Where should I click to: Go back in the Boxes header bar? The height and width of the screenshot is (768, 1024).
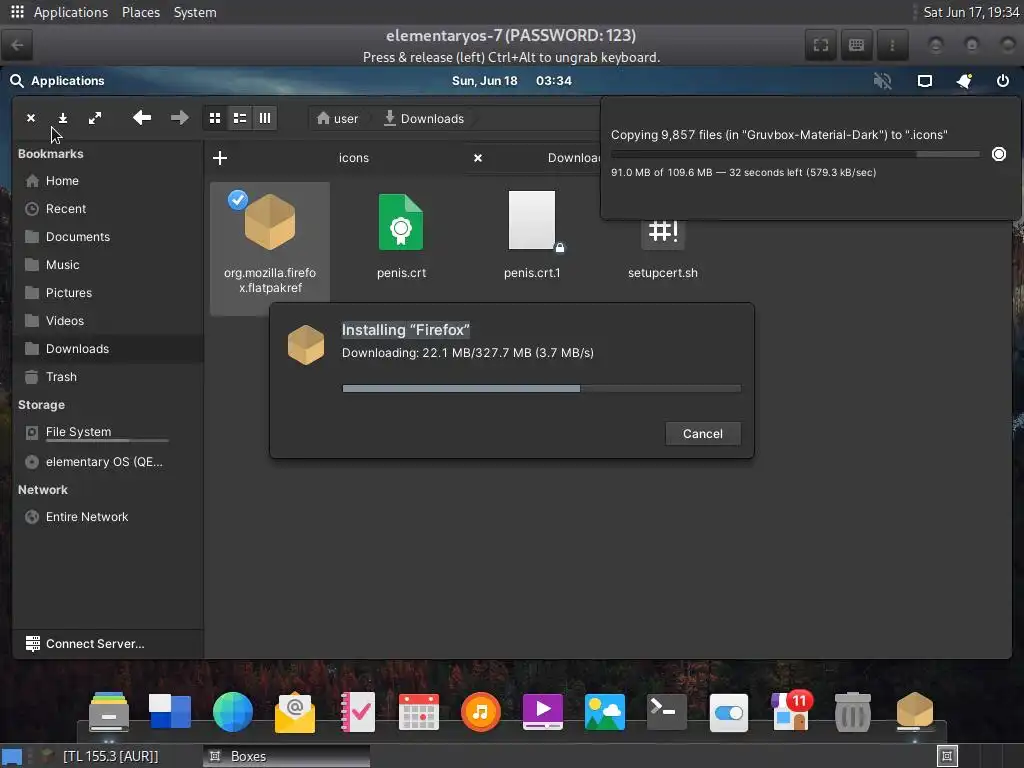point(18,45)
